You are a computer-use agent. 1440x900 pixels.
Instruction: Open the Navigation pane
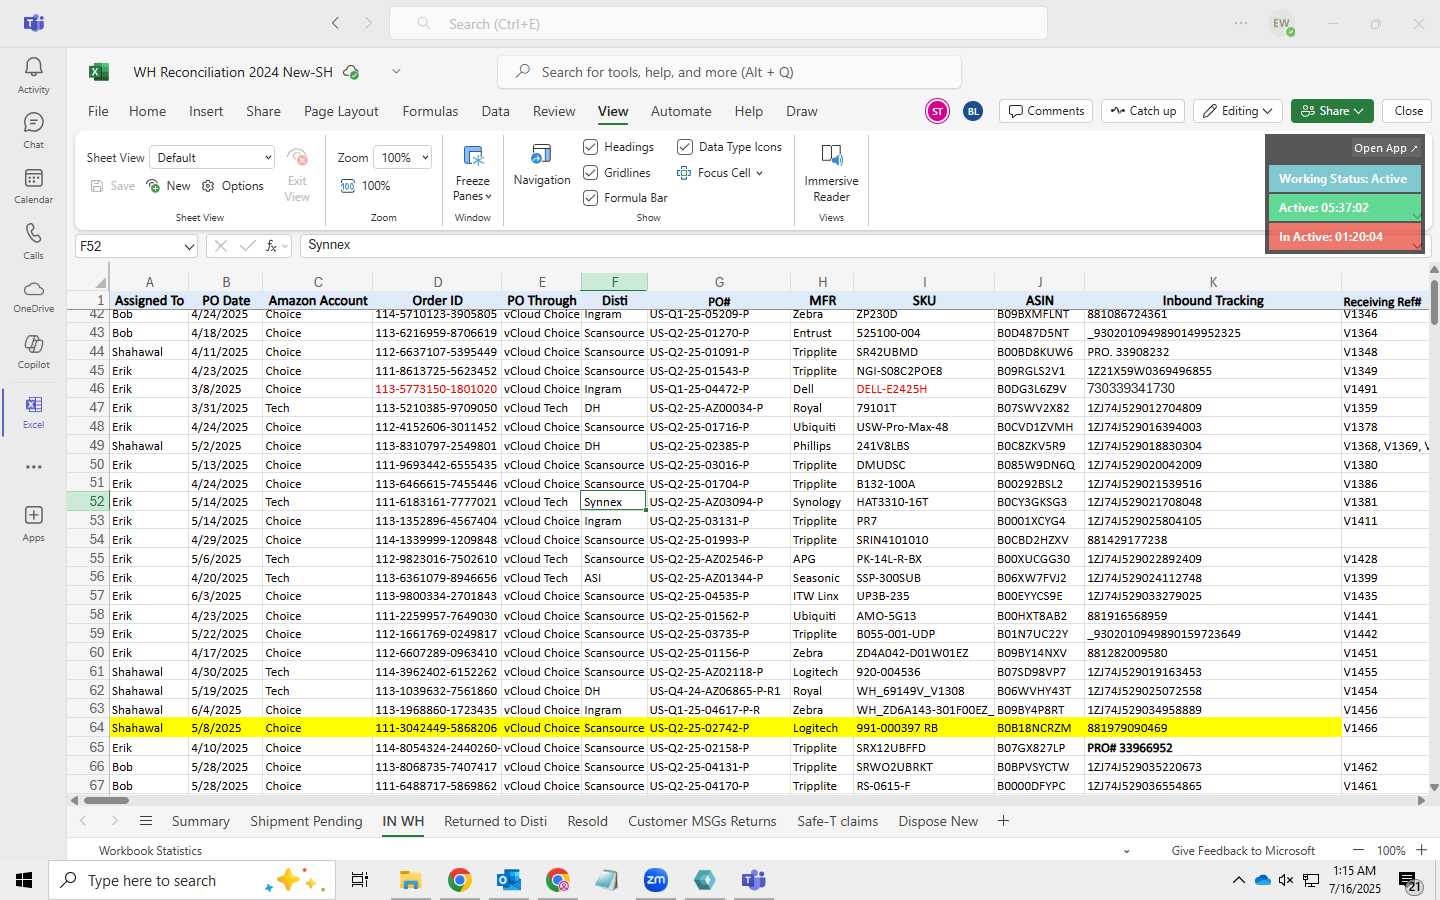click(541, 165)
